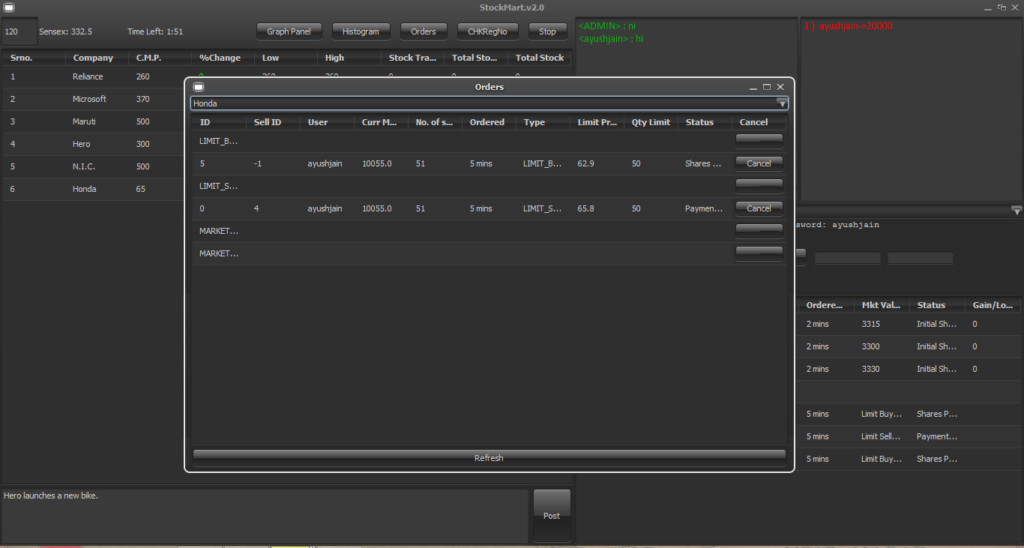Screen dimensions: 1024x548
Task: Click ayushjain leaderboard entry
Action: point(848,26)
